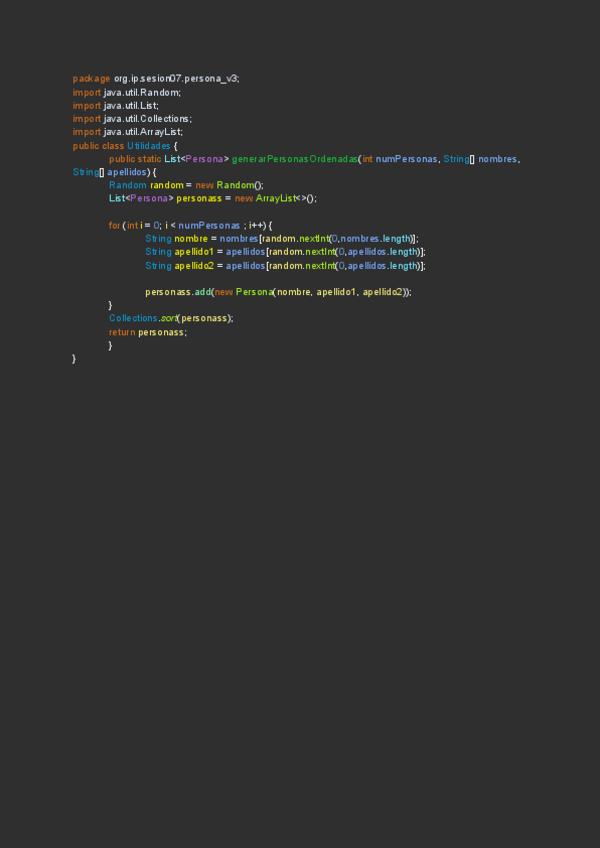
Task: Select the 'java.util.List' import line
Action: pos(131,105)
